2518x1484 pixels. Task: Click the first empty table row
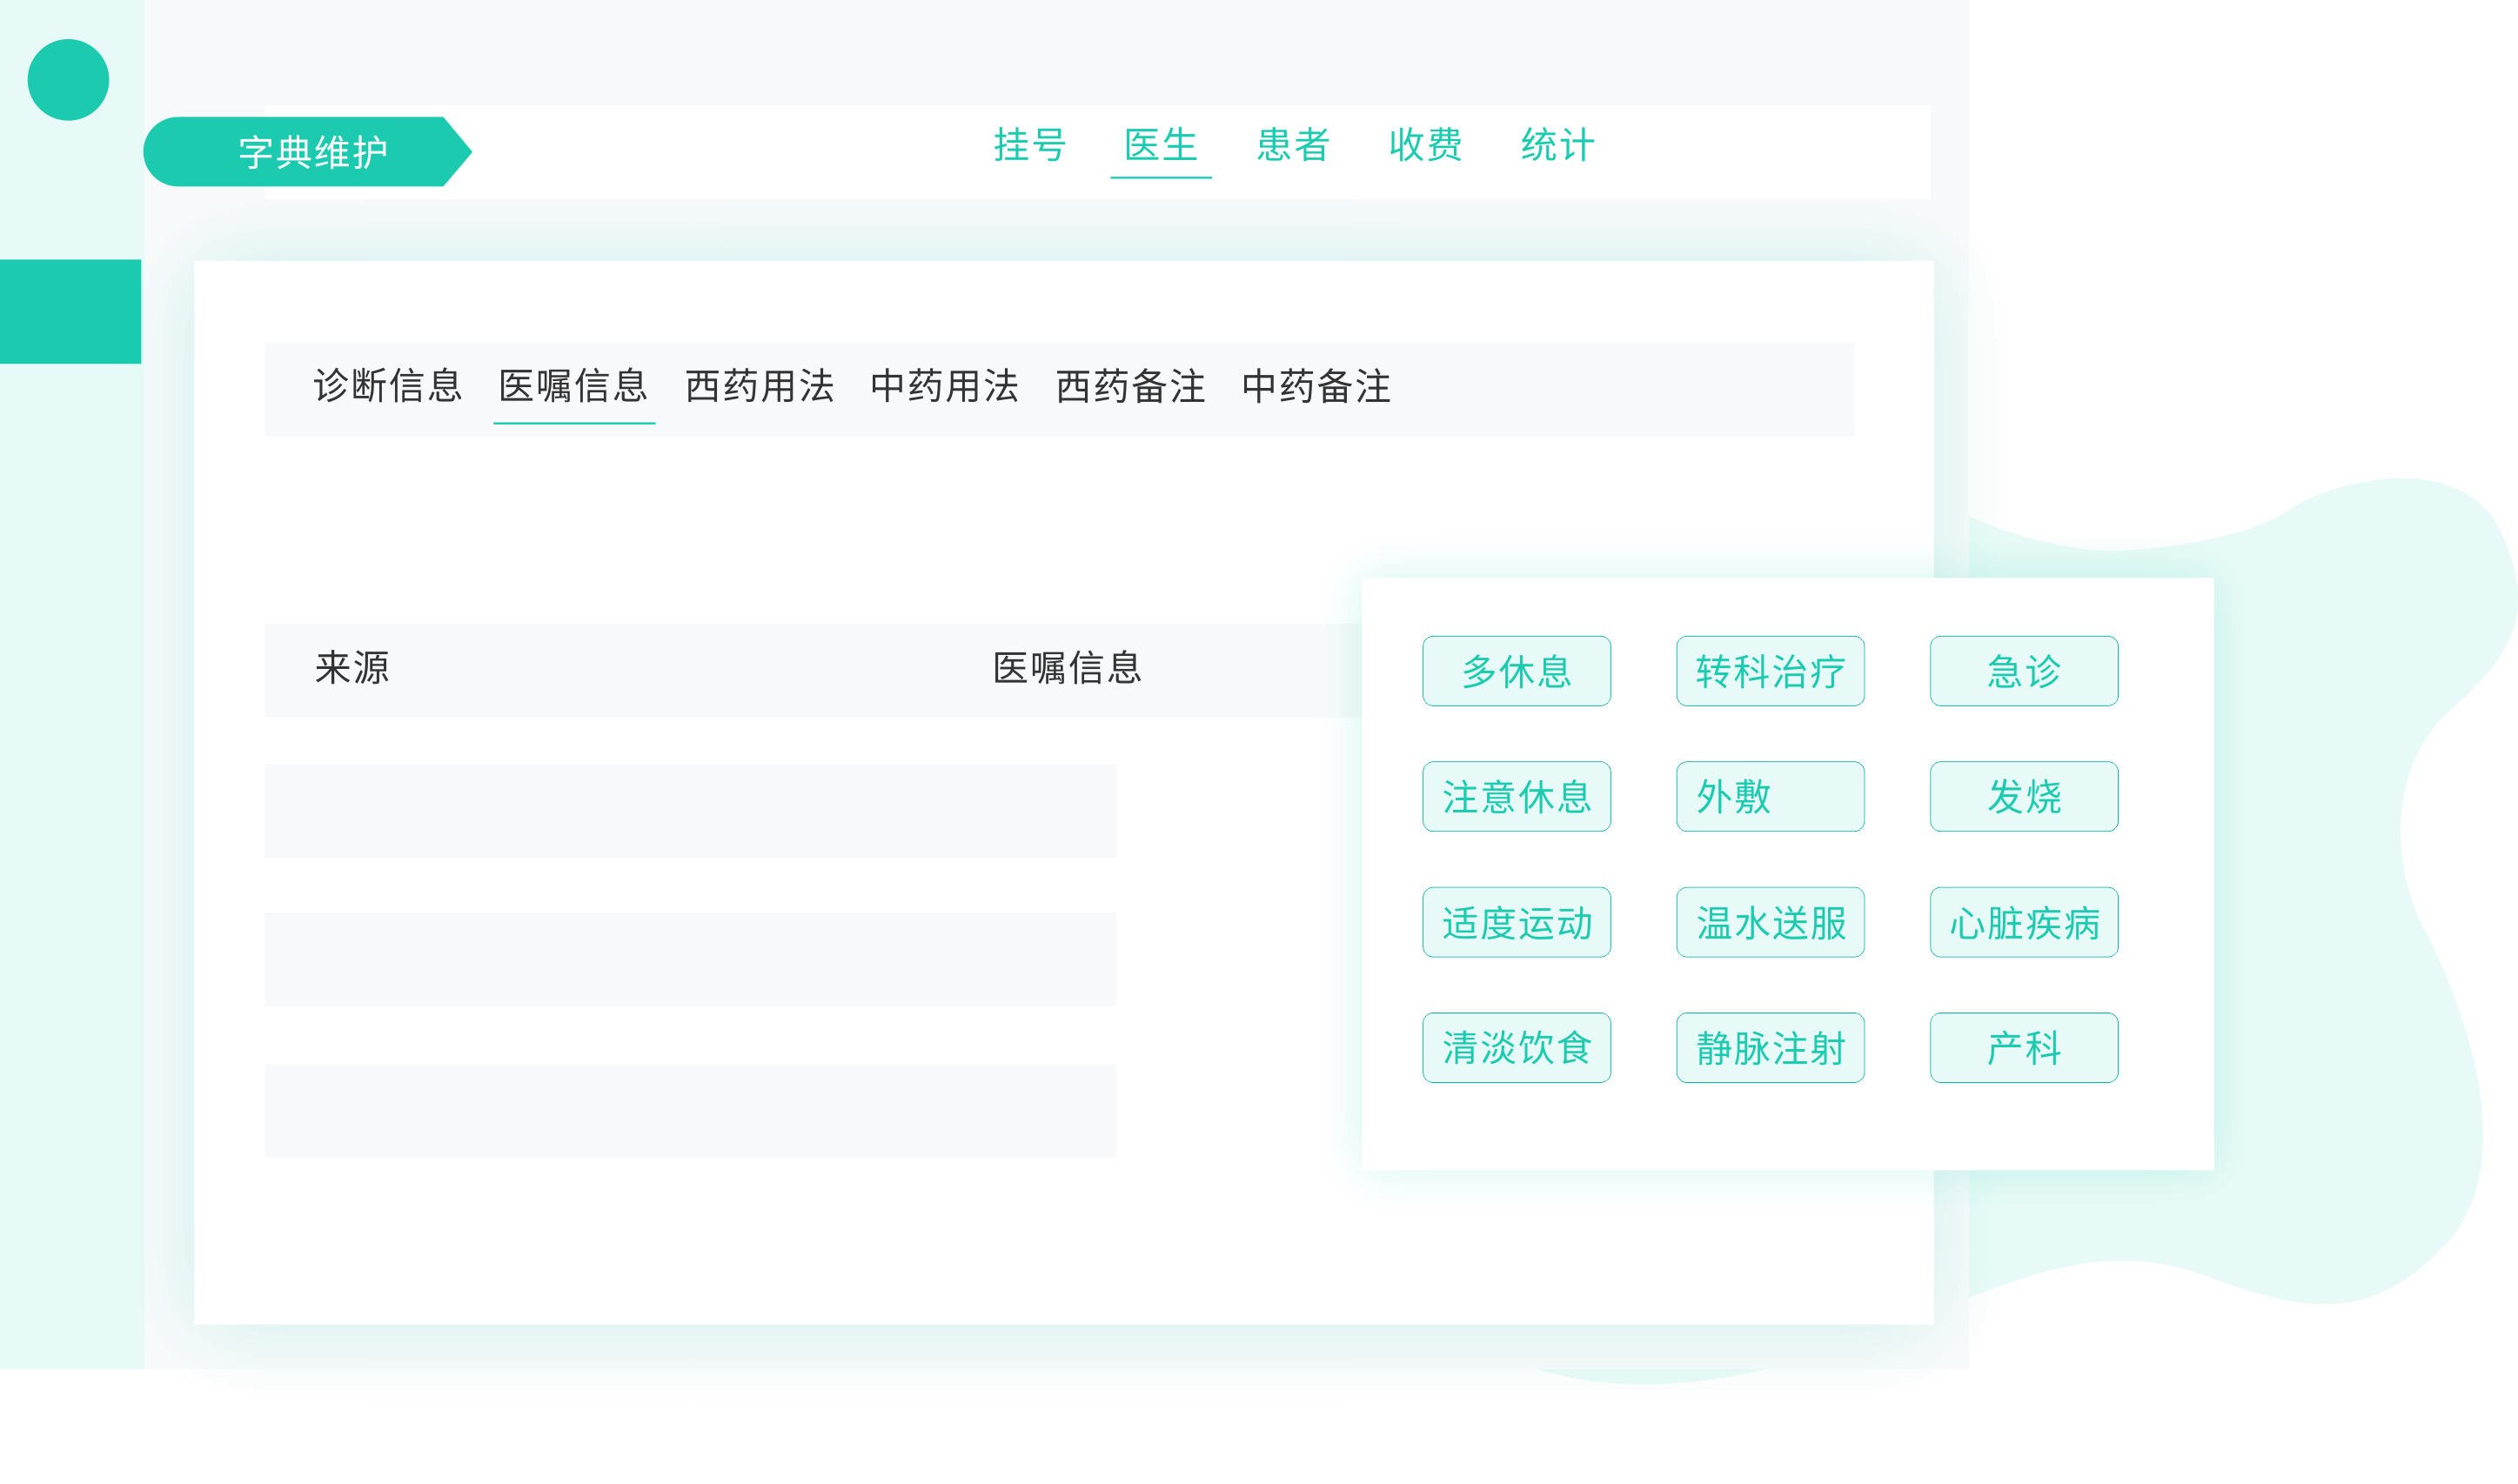690,811
